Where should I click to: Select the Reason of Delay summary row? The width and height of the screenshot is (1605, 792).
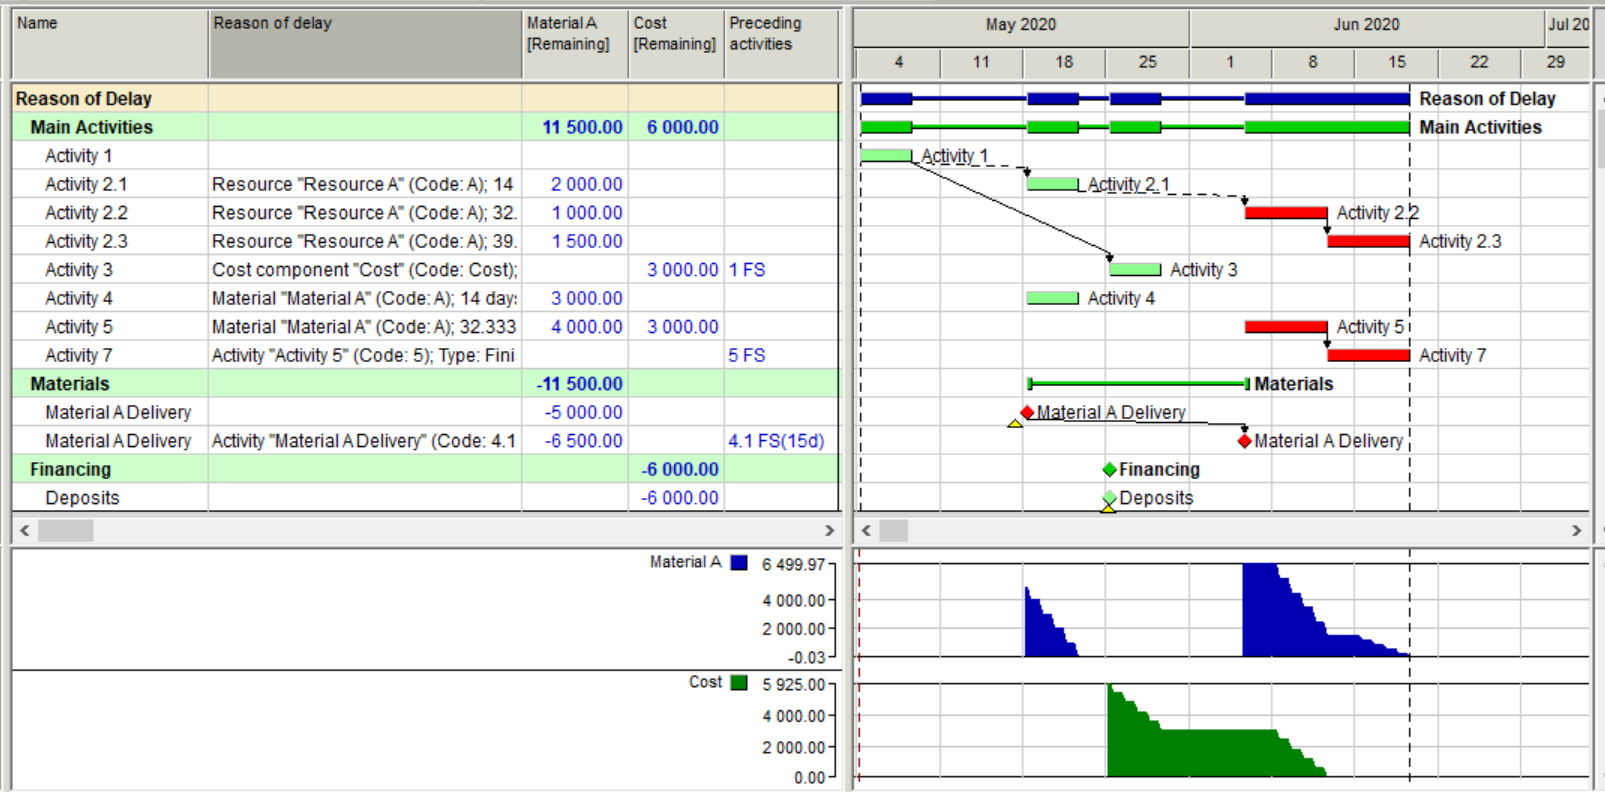pyautogui.click(x=425, y=99)
